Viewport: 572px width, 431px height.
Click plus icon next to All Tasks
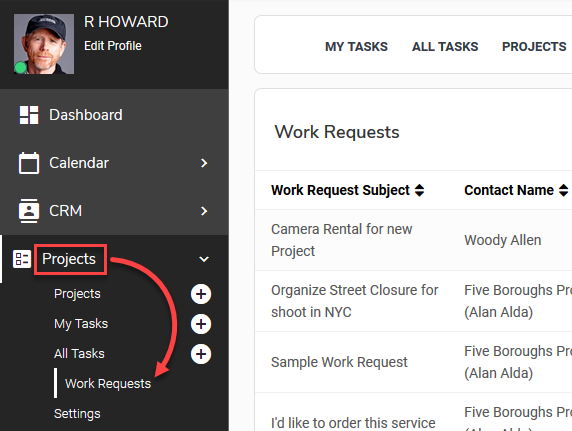pyautogui.click(x=201, y=354)
